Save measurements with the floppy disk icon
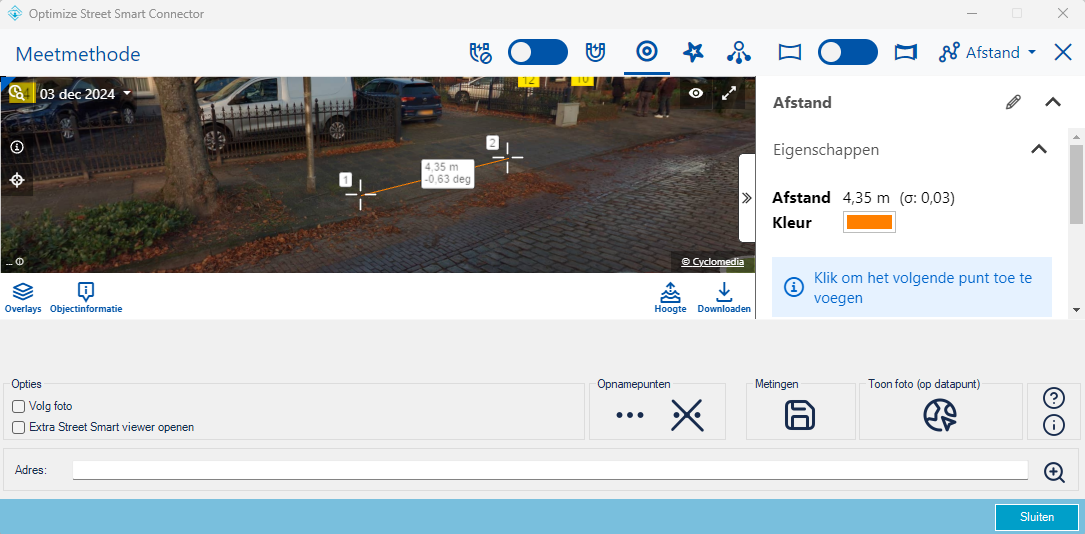Viewport: 1085px width, 534px height. pyautogui.click(x=799, y=416)
